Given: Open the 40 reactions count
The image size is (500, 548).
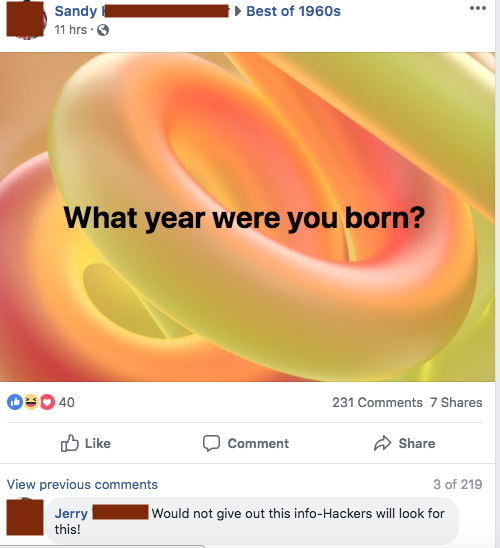Looking at the screenshot, I should [x=66, y=402].
